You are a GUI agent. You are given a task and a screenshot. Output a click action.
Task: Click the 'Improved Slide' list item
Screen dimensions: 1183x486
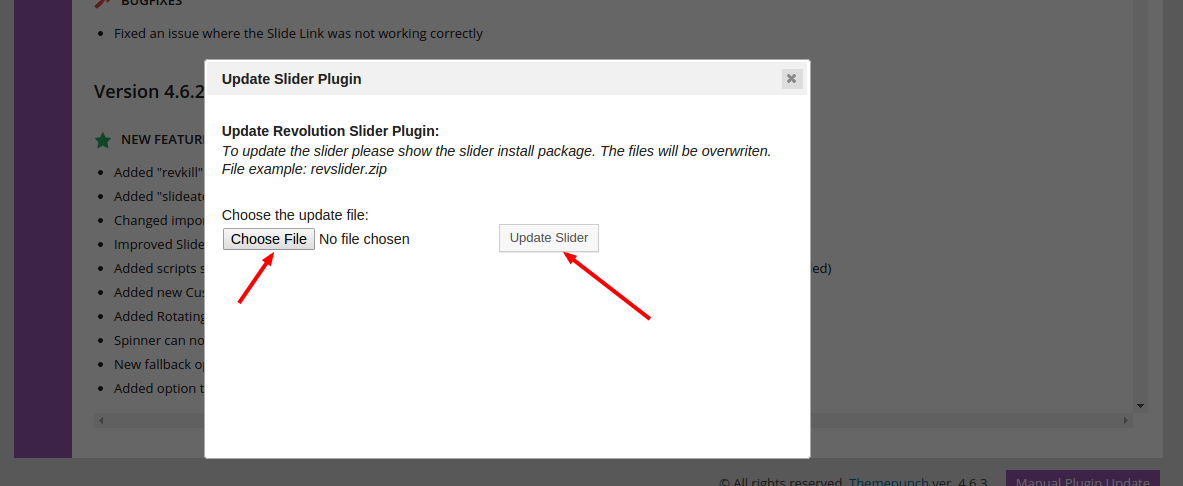pyautogui.click(x=159, y=245)
